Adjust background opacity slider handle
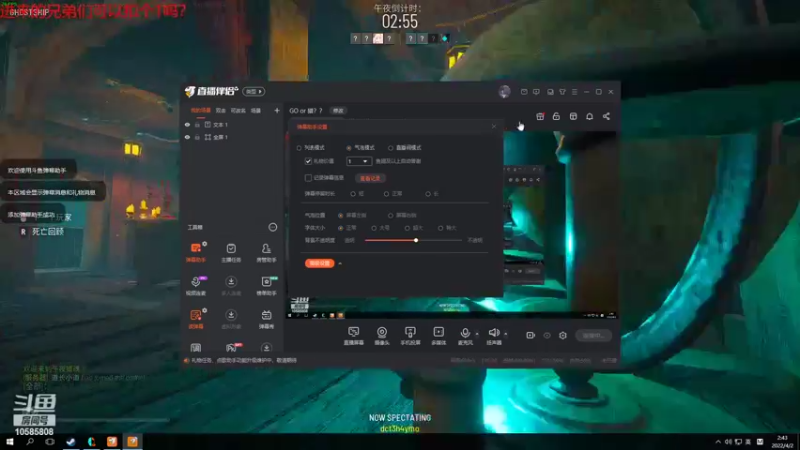The width and height of the screenshot is (800, 450). pos(416,240)
